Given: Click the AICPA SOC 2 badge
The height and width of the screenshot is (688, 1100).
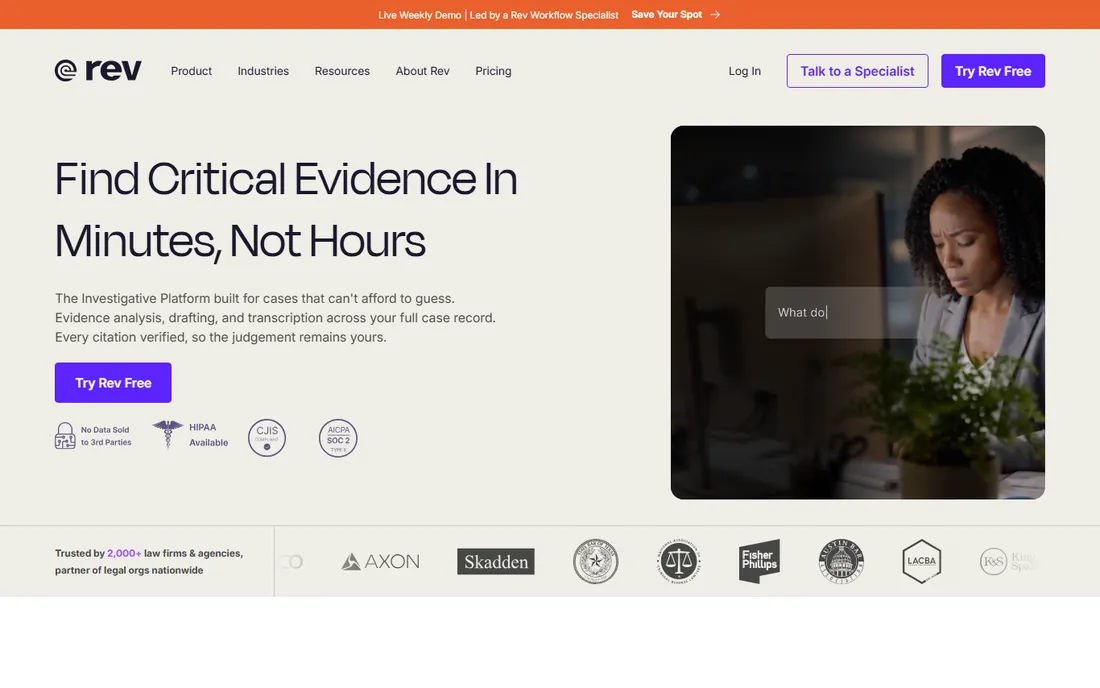Looking at the screenshot, I should tap(338, 438).
